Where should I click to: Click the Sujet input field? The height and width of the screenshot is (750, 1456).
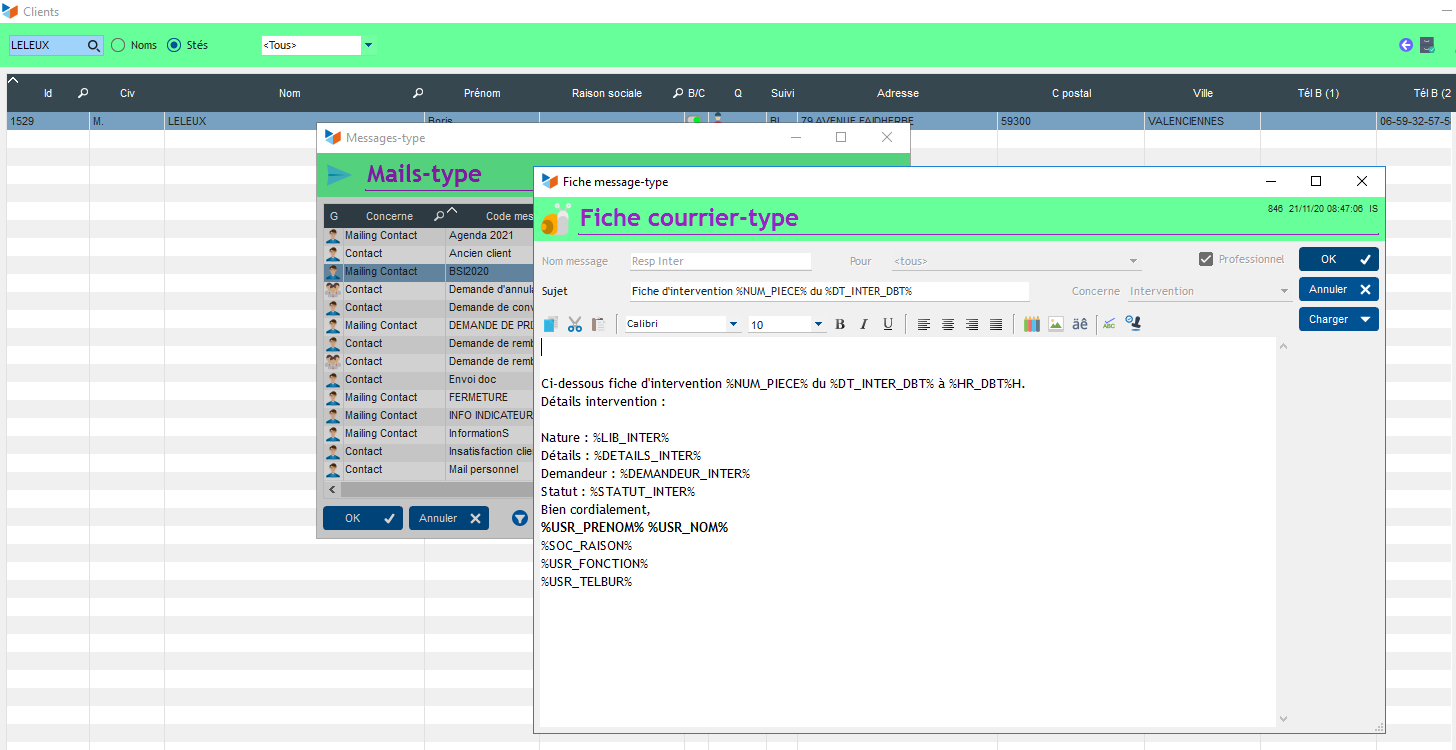coord(829,291)
